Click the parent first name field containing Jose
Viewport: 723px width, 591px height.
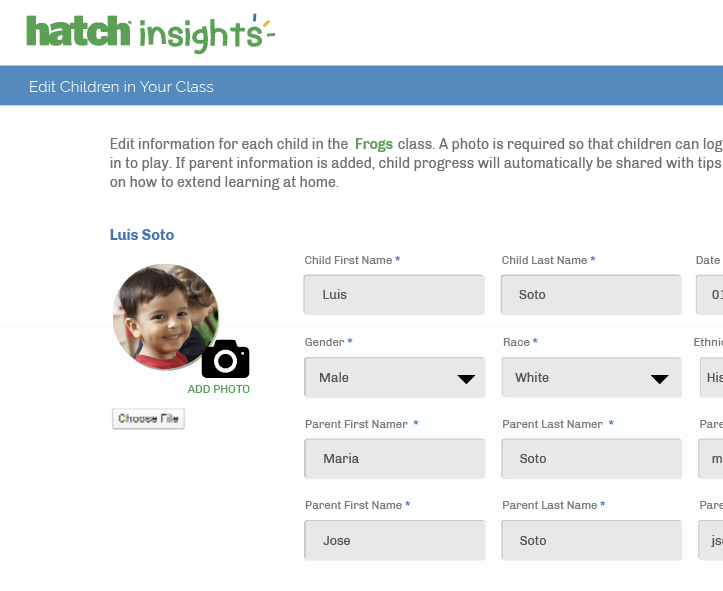tap(394, 541)
